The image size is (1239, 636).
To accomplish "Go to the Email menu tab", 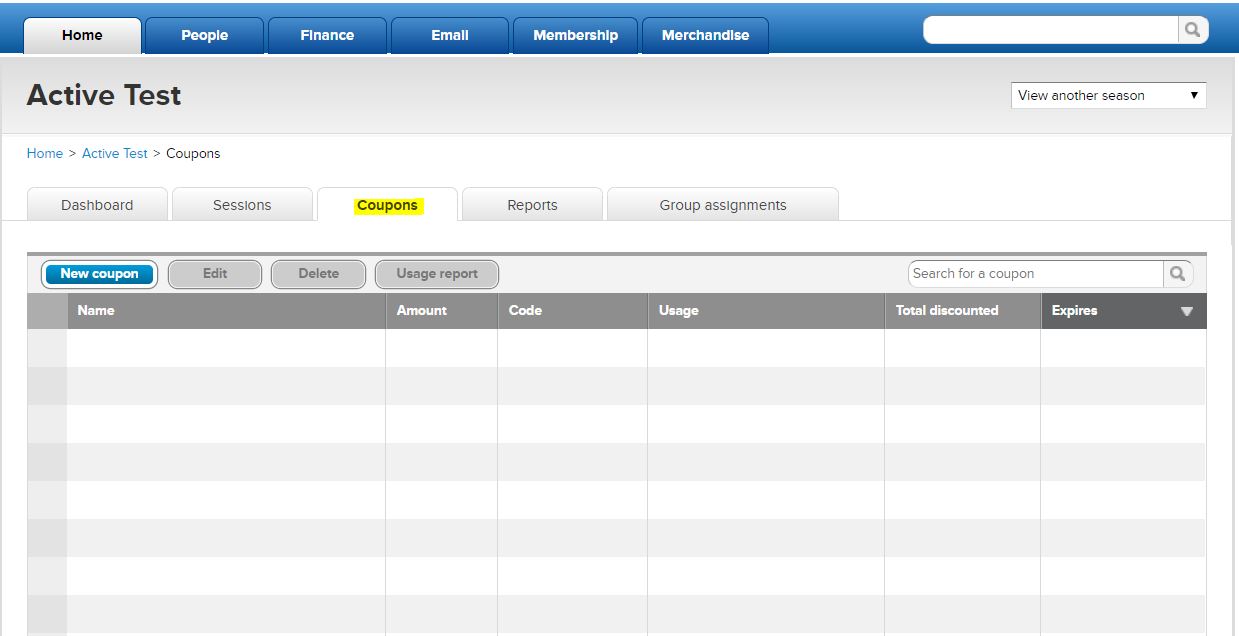I will coord(449,35).
